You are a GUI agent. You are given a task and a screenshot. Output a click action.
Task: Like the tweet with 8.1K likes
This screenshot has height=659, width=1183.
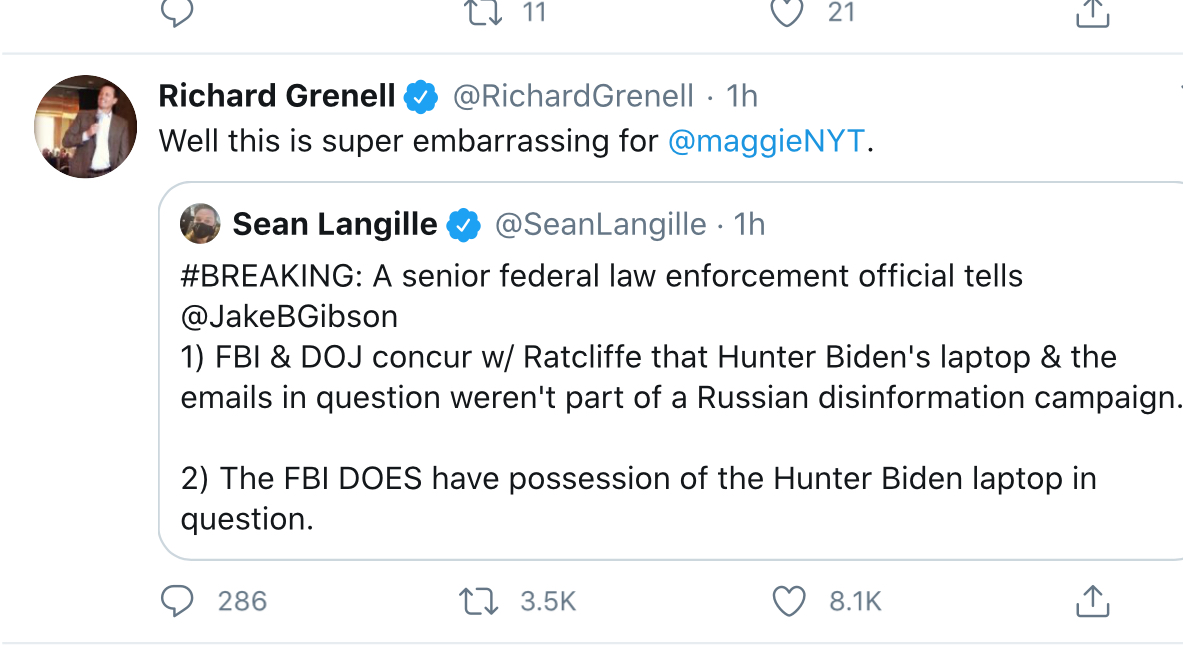pyautogui.click(x=789, y=601)
